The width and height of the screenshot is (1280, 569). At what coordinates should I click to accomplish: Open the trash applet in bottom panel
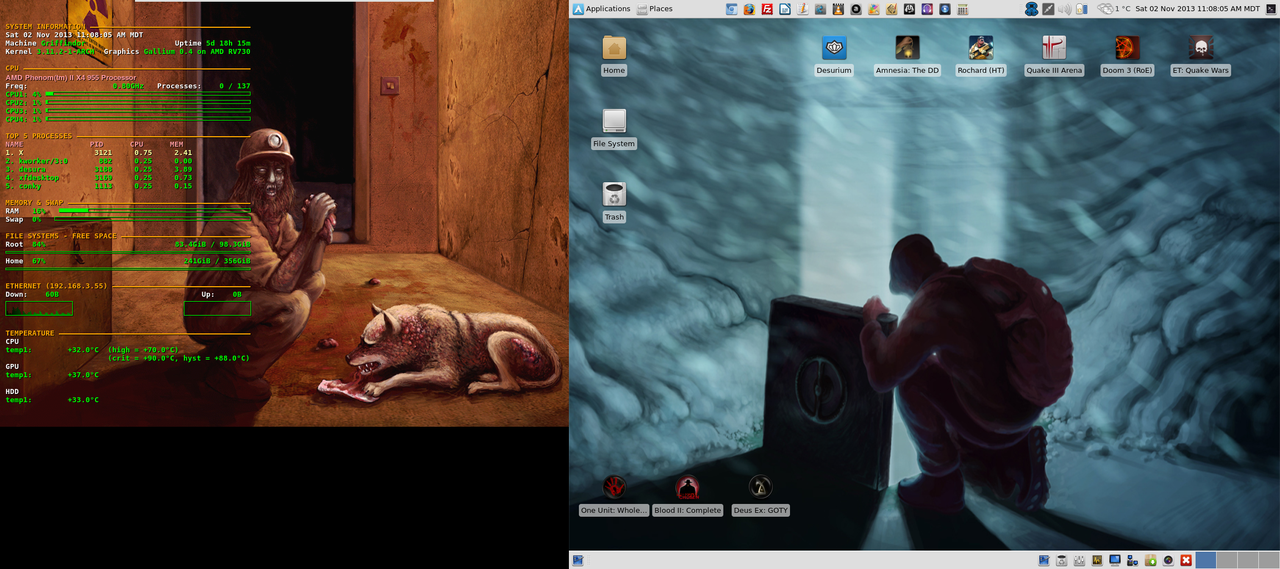pyautogui.click(x=1061, y=560)
